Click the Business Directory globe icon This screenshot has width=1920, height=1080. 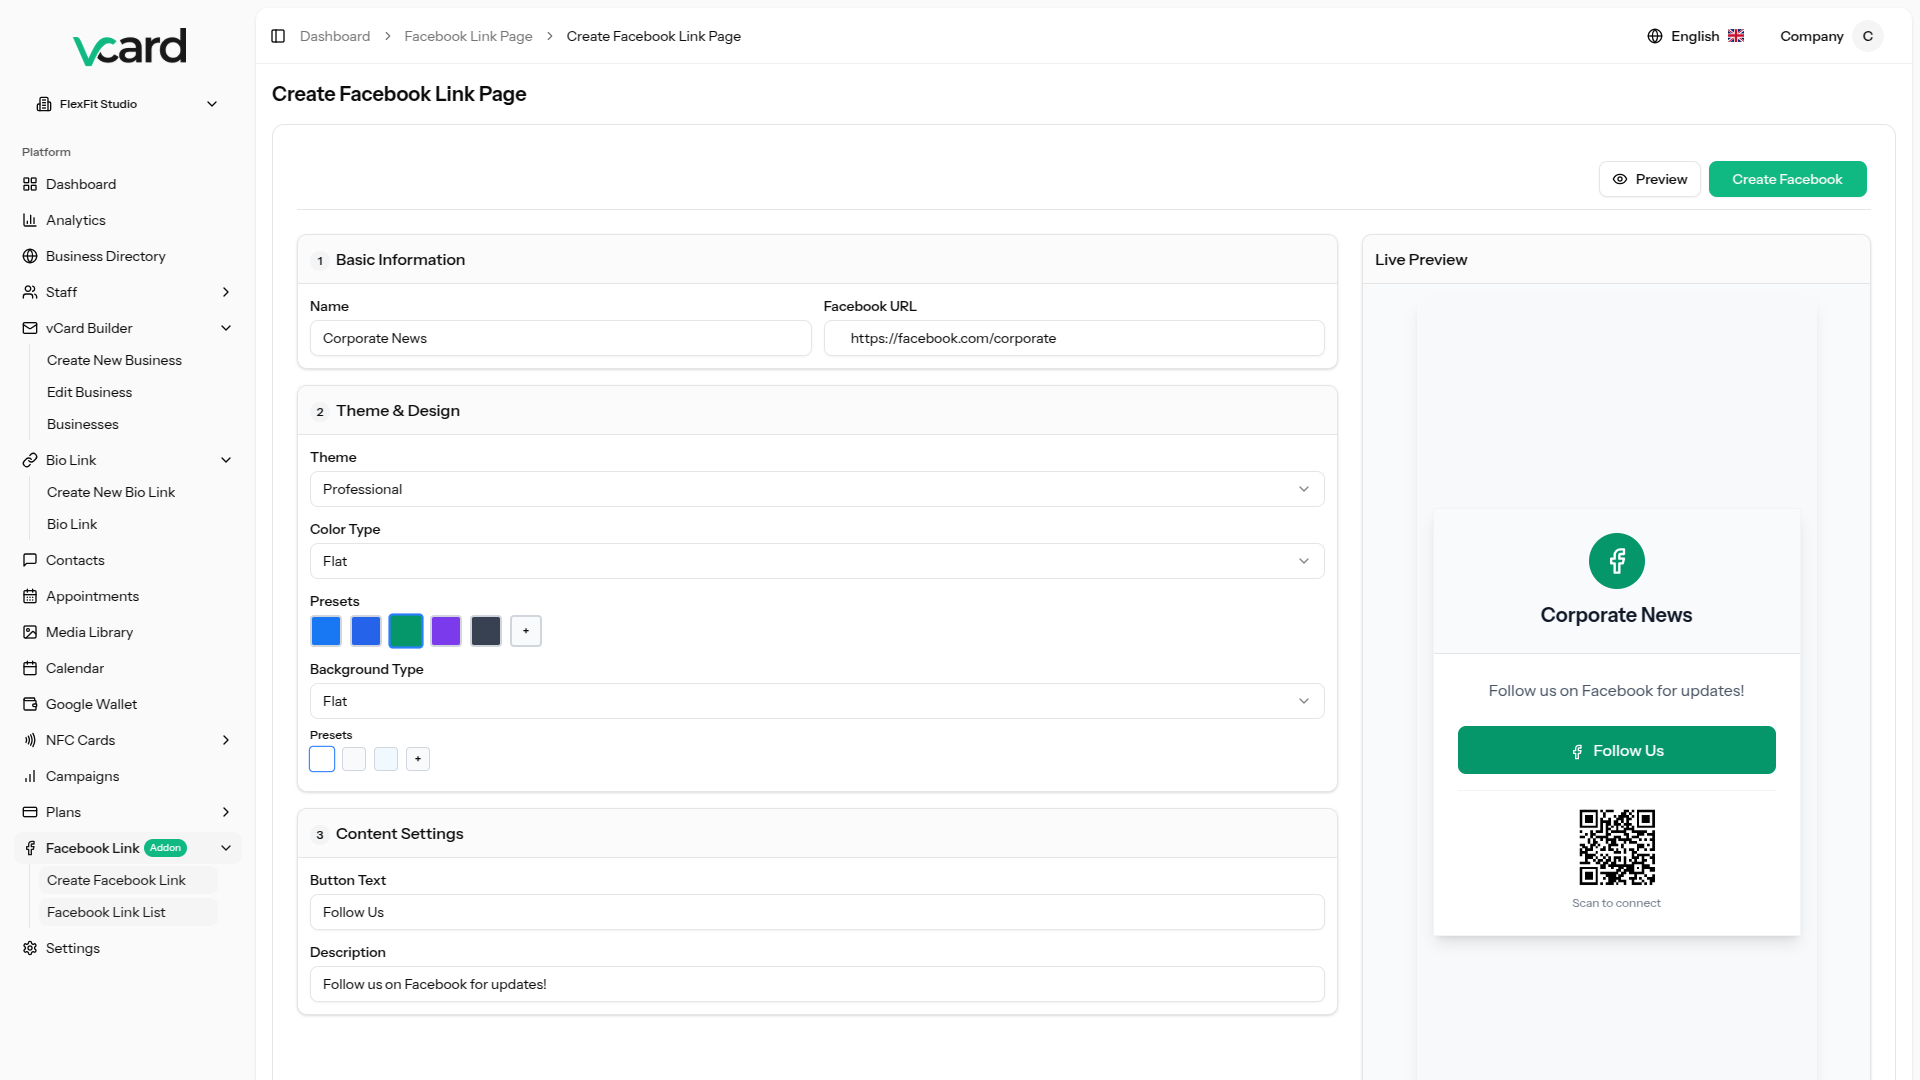click(30, 256)
